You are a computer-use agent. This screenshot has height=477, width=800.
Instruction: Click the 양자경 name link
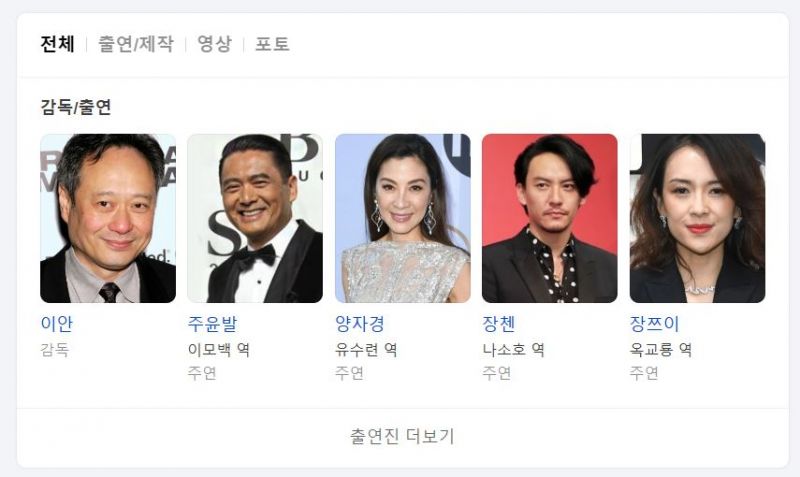[x=360, y=323]
